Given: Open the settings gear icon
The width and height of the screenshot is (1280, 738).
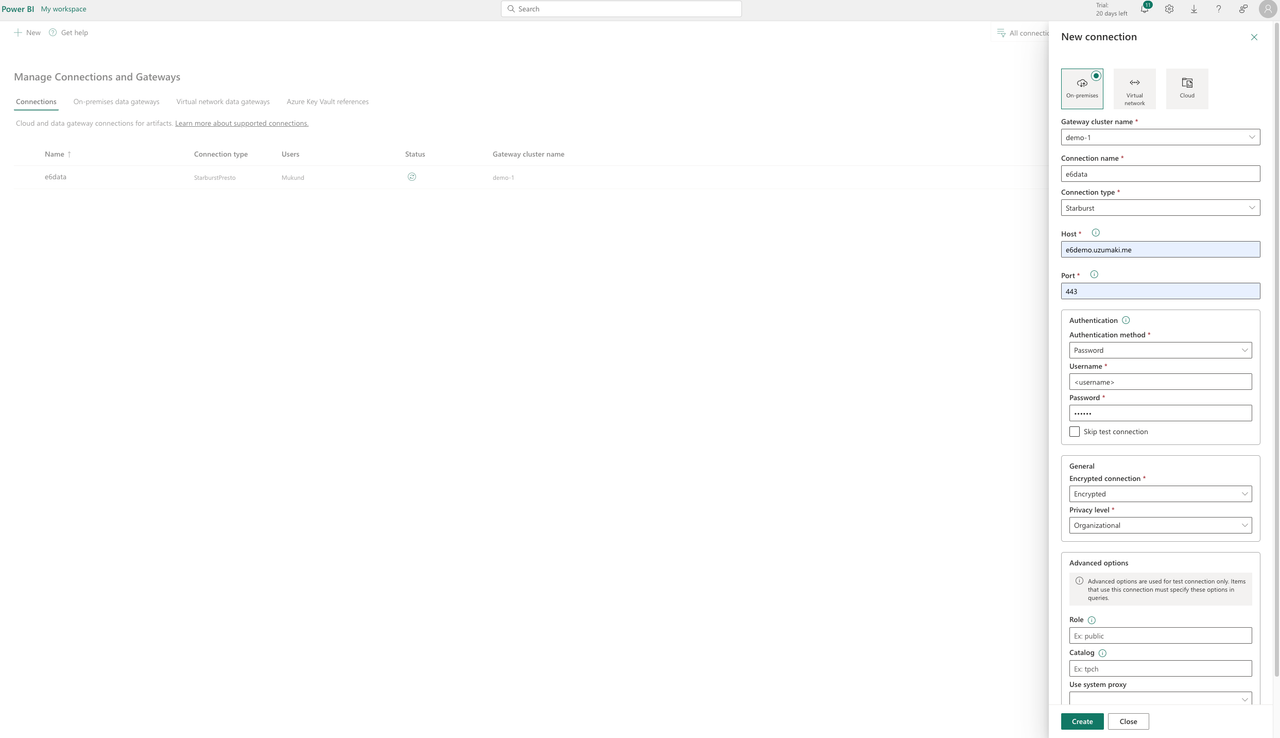Looking at the screenshot, I should [1169, 9].
